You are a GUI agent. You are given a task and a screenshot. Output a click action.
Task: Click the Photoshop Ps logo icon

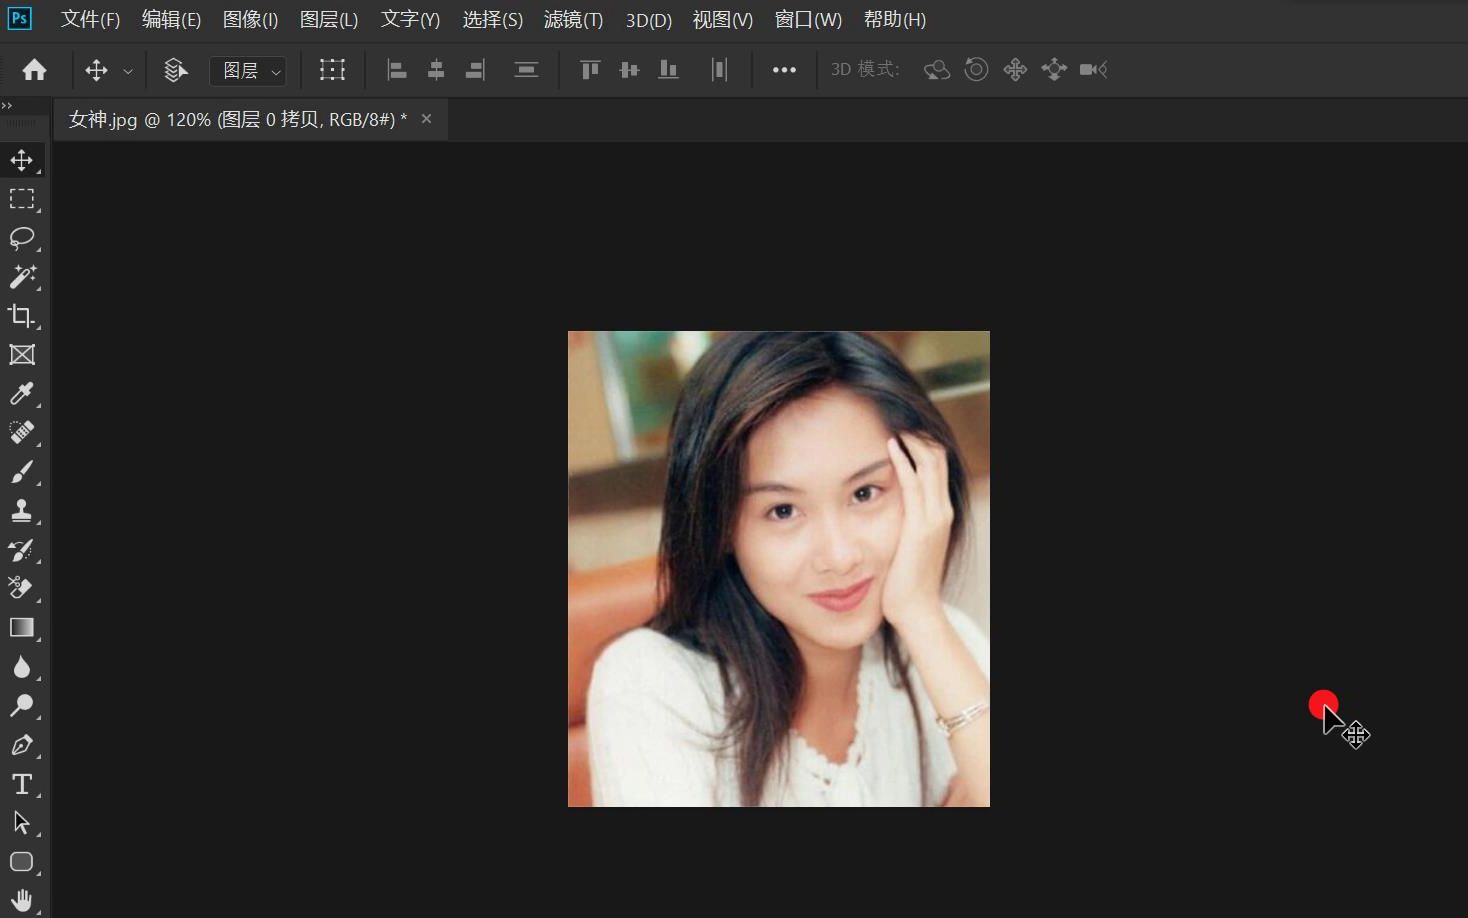pos(19,18)
